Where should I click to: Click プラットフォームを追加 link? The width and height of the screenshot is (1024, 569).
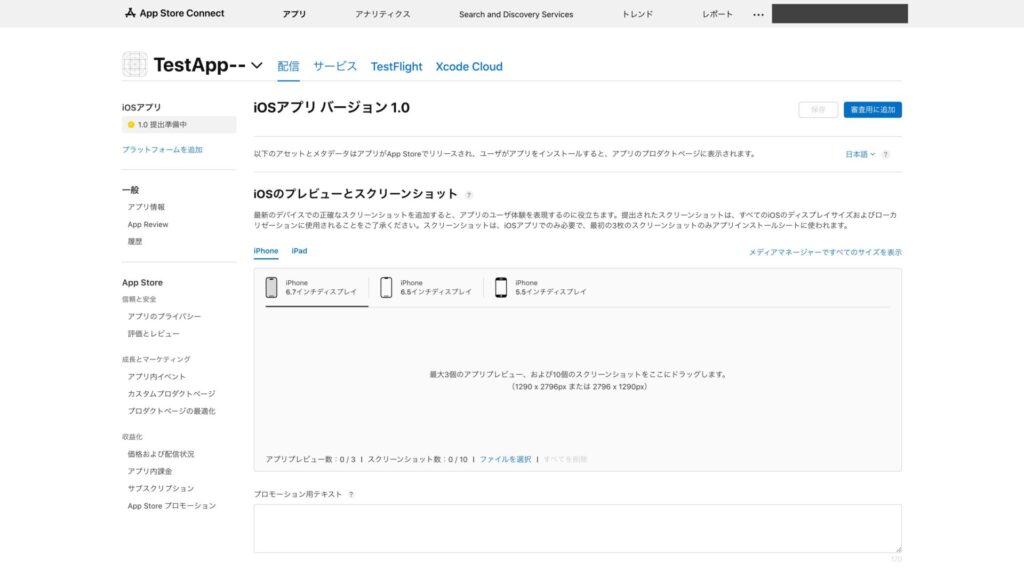(162, 150)
